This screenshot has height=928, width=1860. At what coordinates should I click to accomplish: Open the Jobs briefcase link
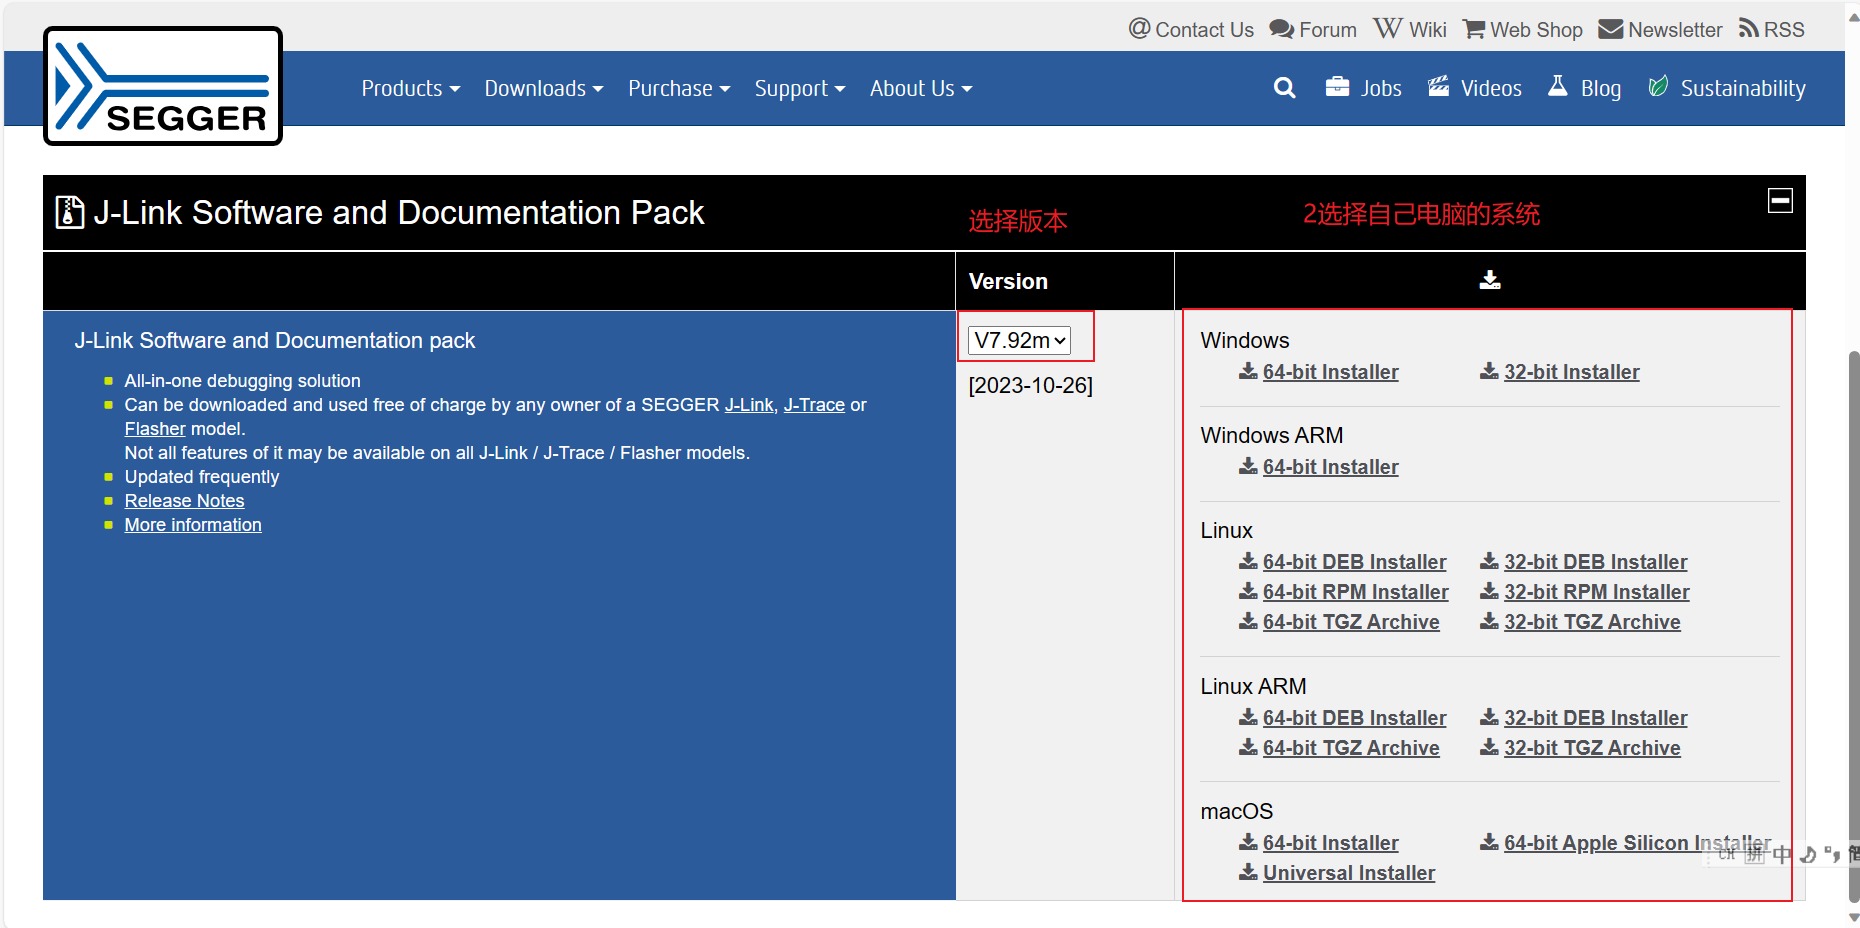1363,88
